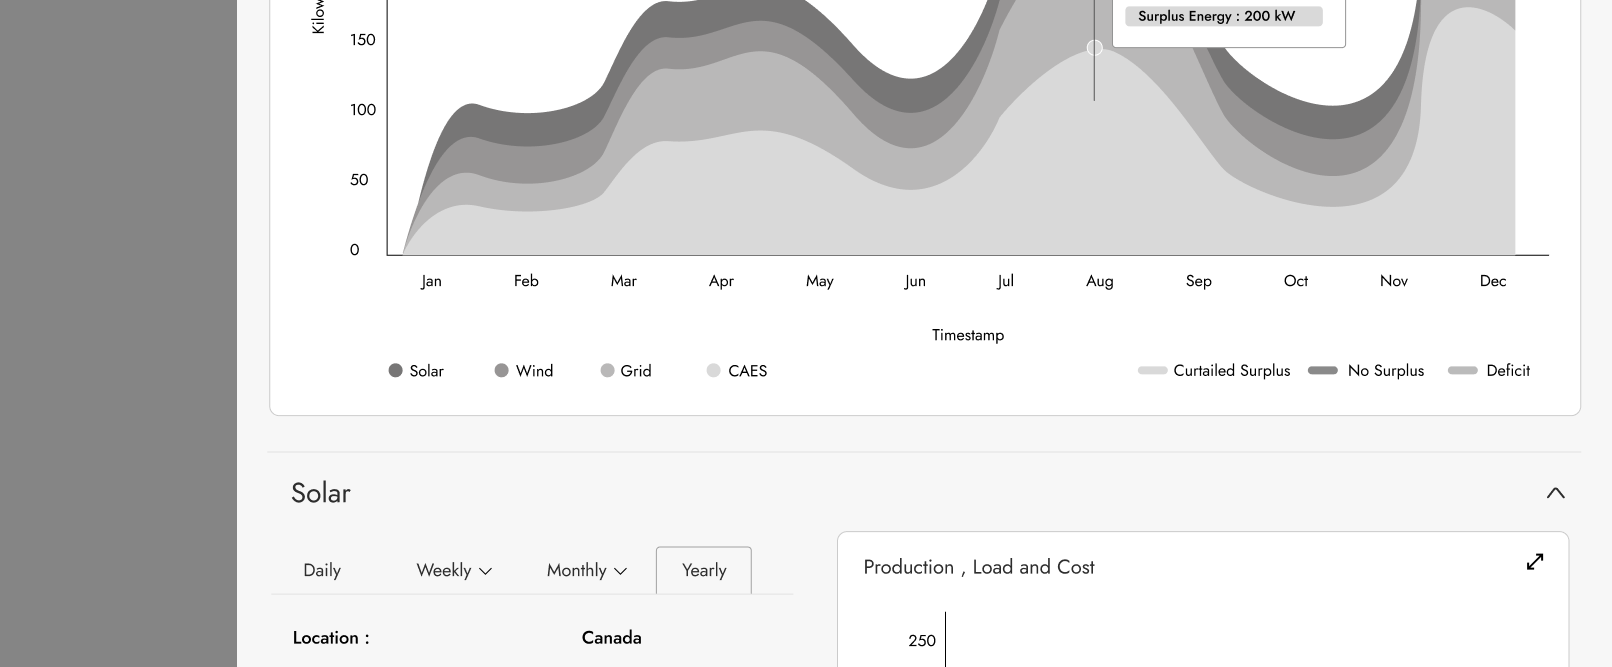Expand the Production, Load and Cost chart
The image size is (1612, 667).
point(1535,562)
